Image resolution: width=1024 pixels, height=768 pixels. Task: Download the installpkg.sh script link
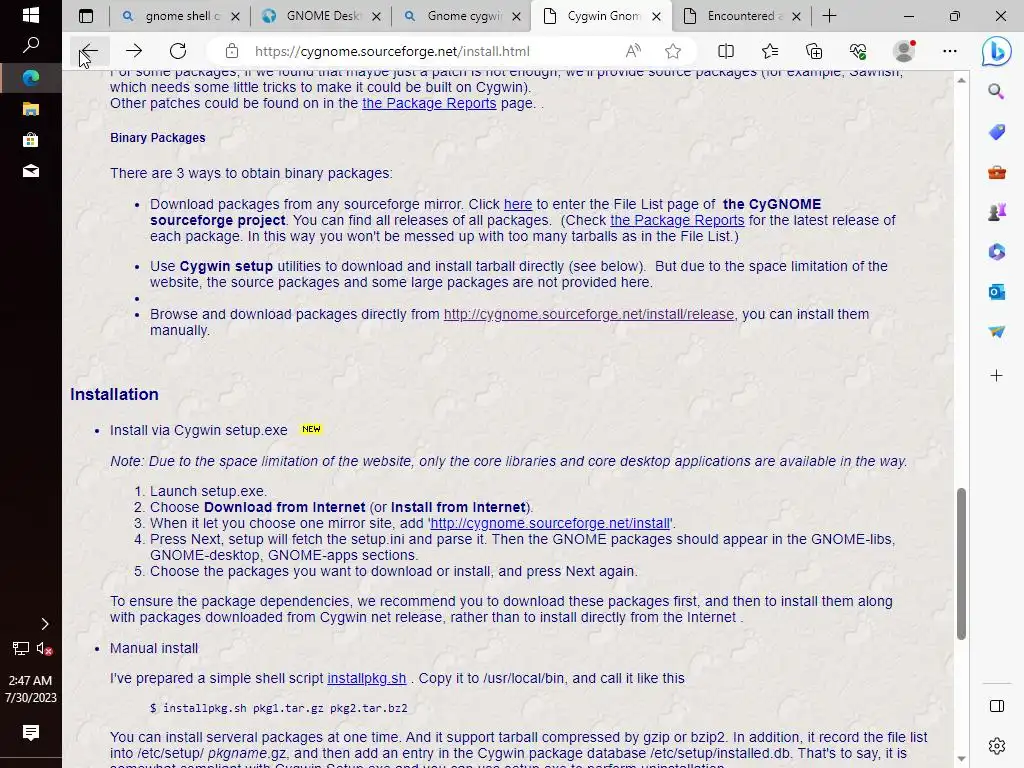[x=366, y=678]
